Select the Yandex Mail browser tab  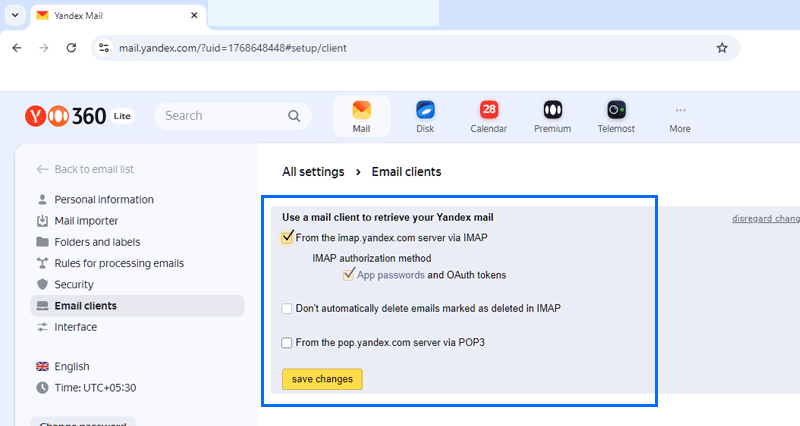coord(118,16)
